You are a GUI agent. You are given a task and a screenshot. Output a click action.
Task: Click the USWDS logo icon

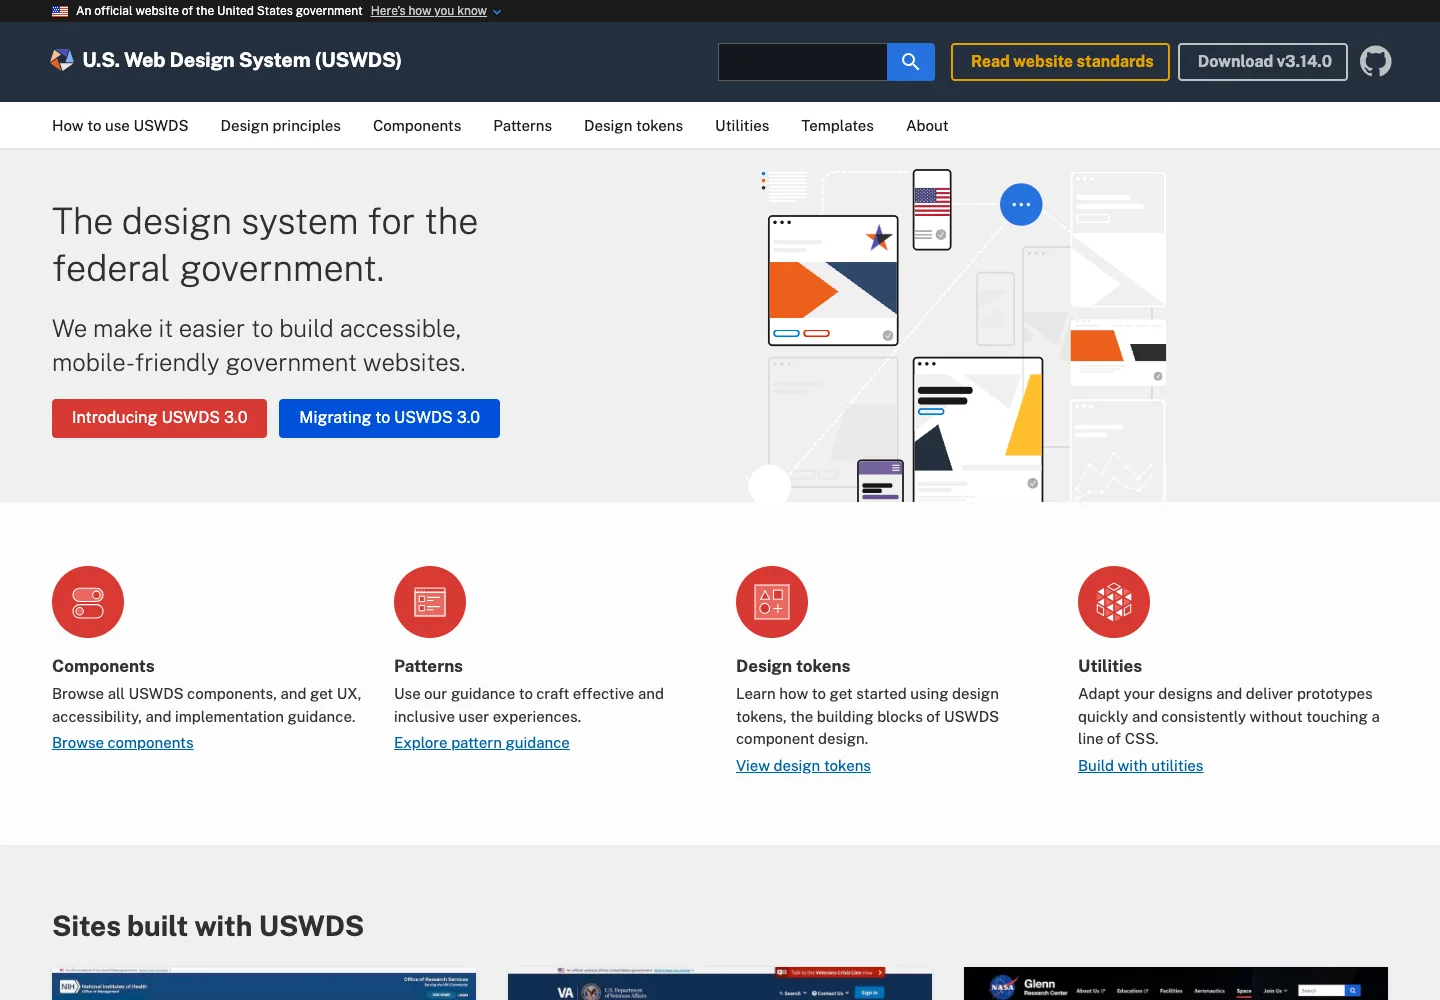[62, 60]
